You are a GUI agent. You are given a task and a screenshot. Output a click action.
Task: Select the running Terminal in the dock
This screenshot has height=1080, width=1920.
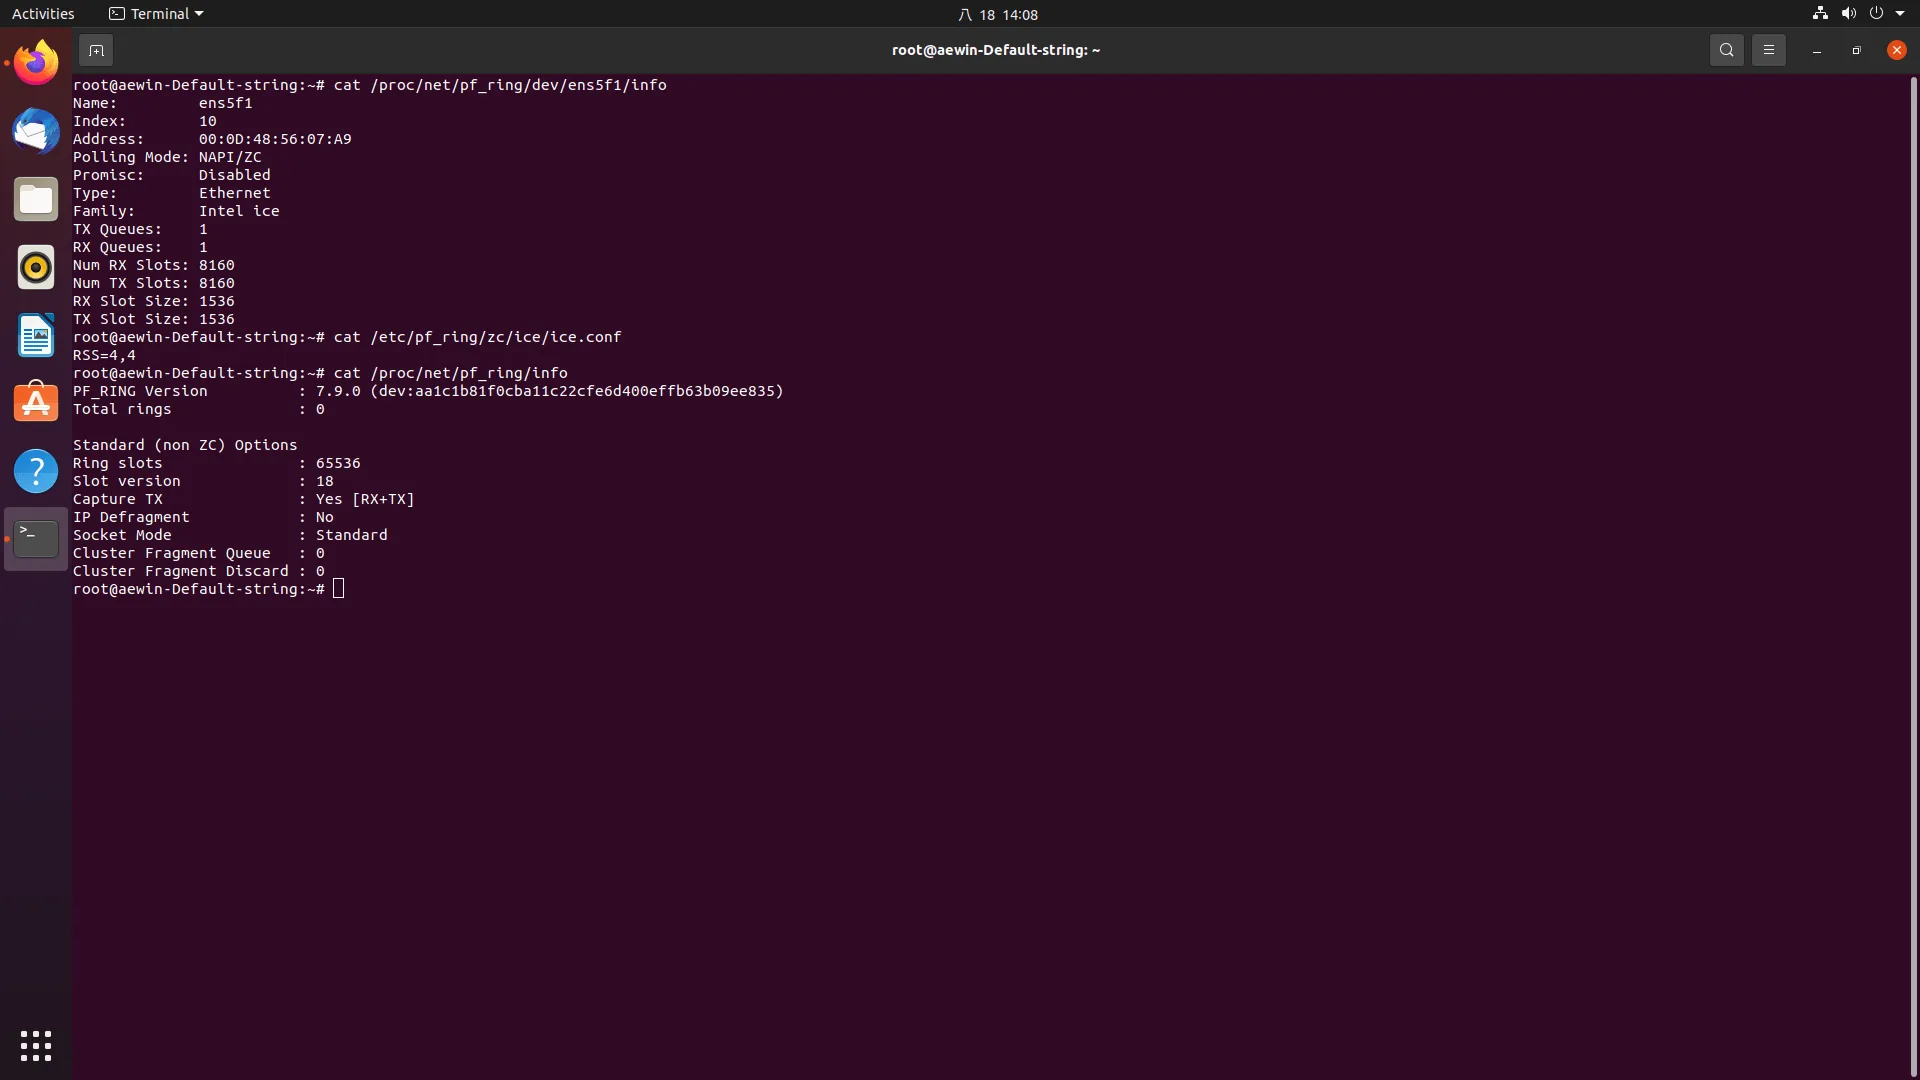click(35, 538)
